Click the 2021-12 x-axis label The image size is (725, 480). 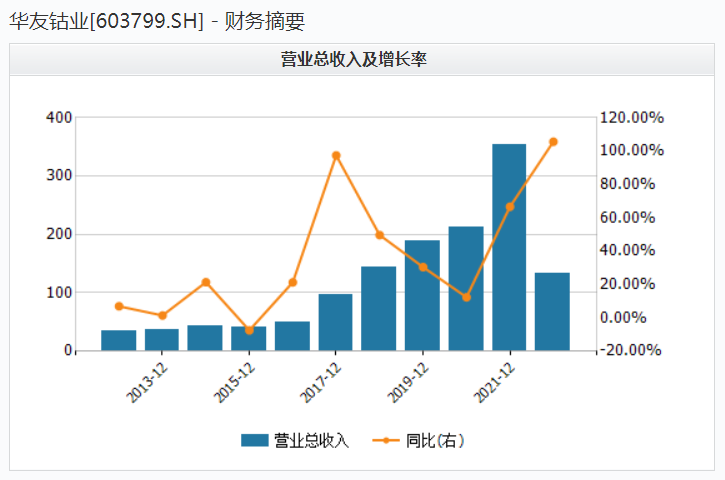[x=497, y=381]
